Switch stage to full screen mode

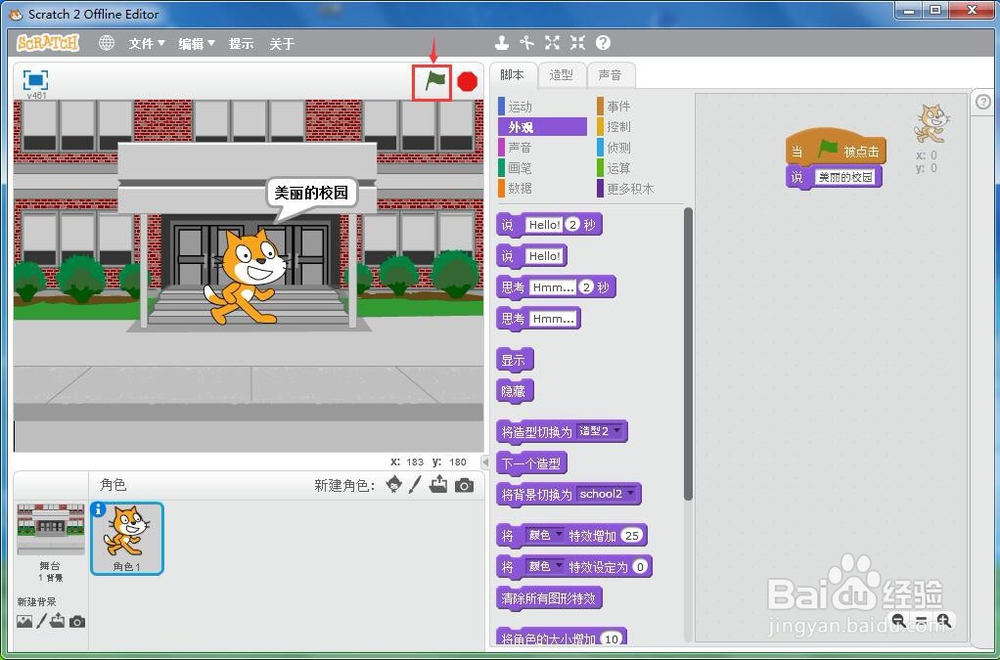pos(36,80)
